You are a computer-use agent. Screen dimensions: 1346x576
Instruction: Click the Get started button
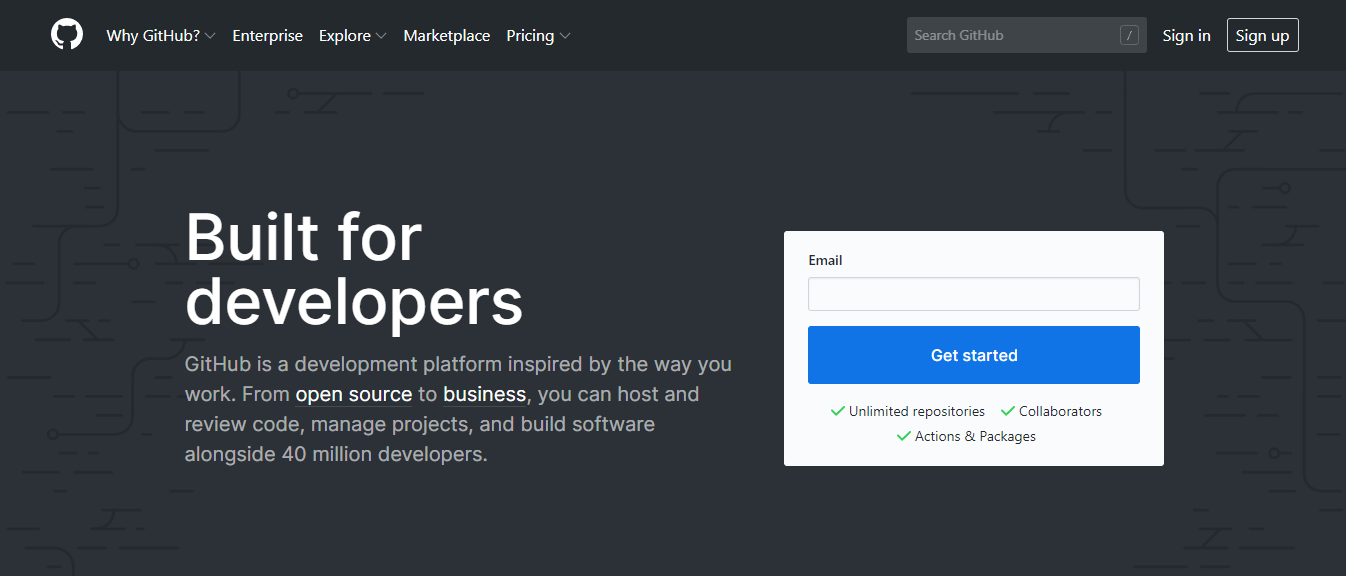tap(973, 355)
